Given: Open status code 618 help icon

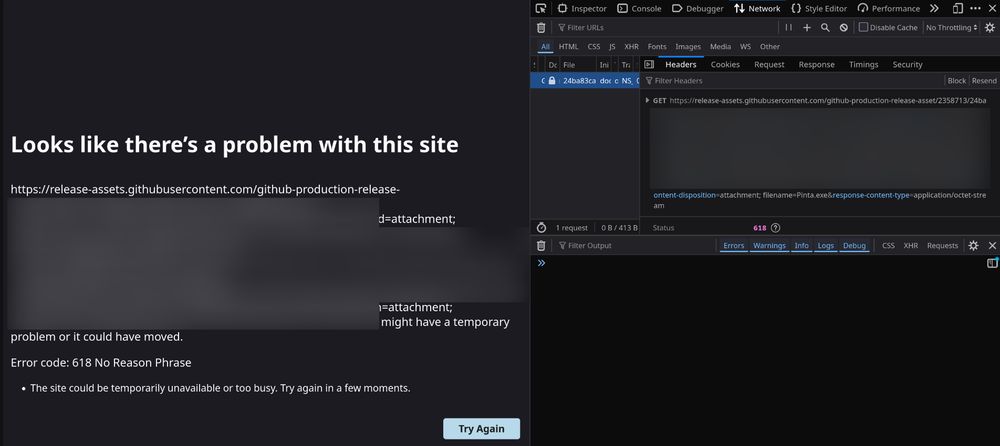Looking at the screenshot, I should point(776,228).
